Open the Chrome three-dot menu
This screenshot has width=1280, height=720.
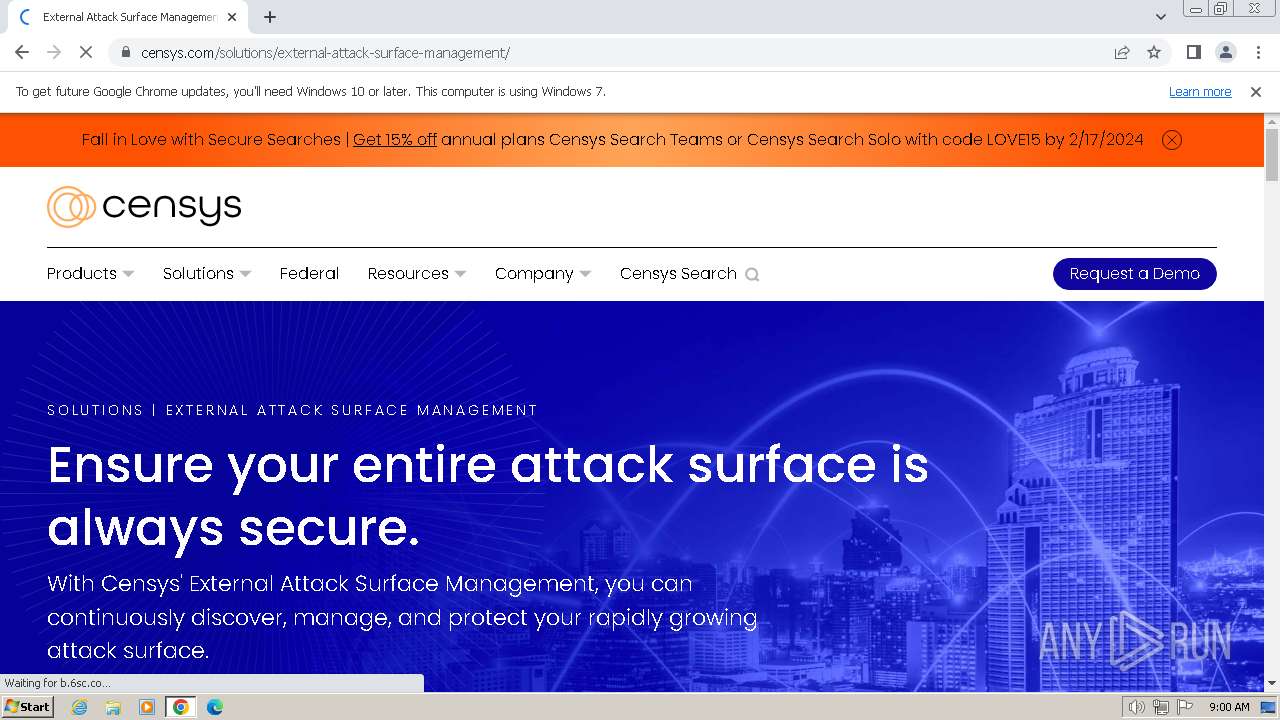point(1257,52)
